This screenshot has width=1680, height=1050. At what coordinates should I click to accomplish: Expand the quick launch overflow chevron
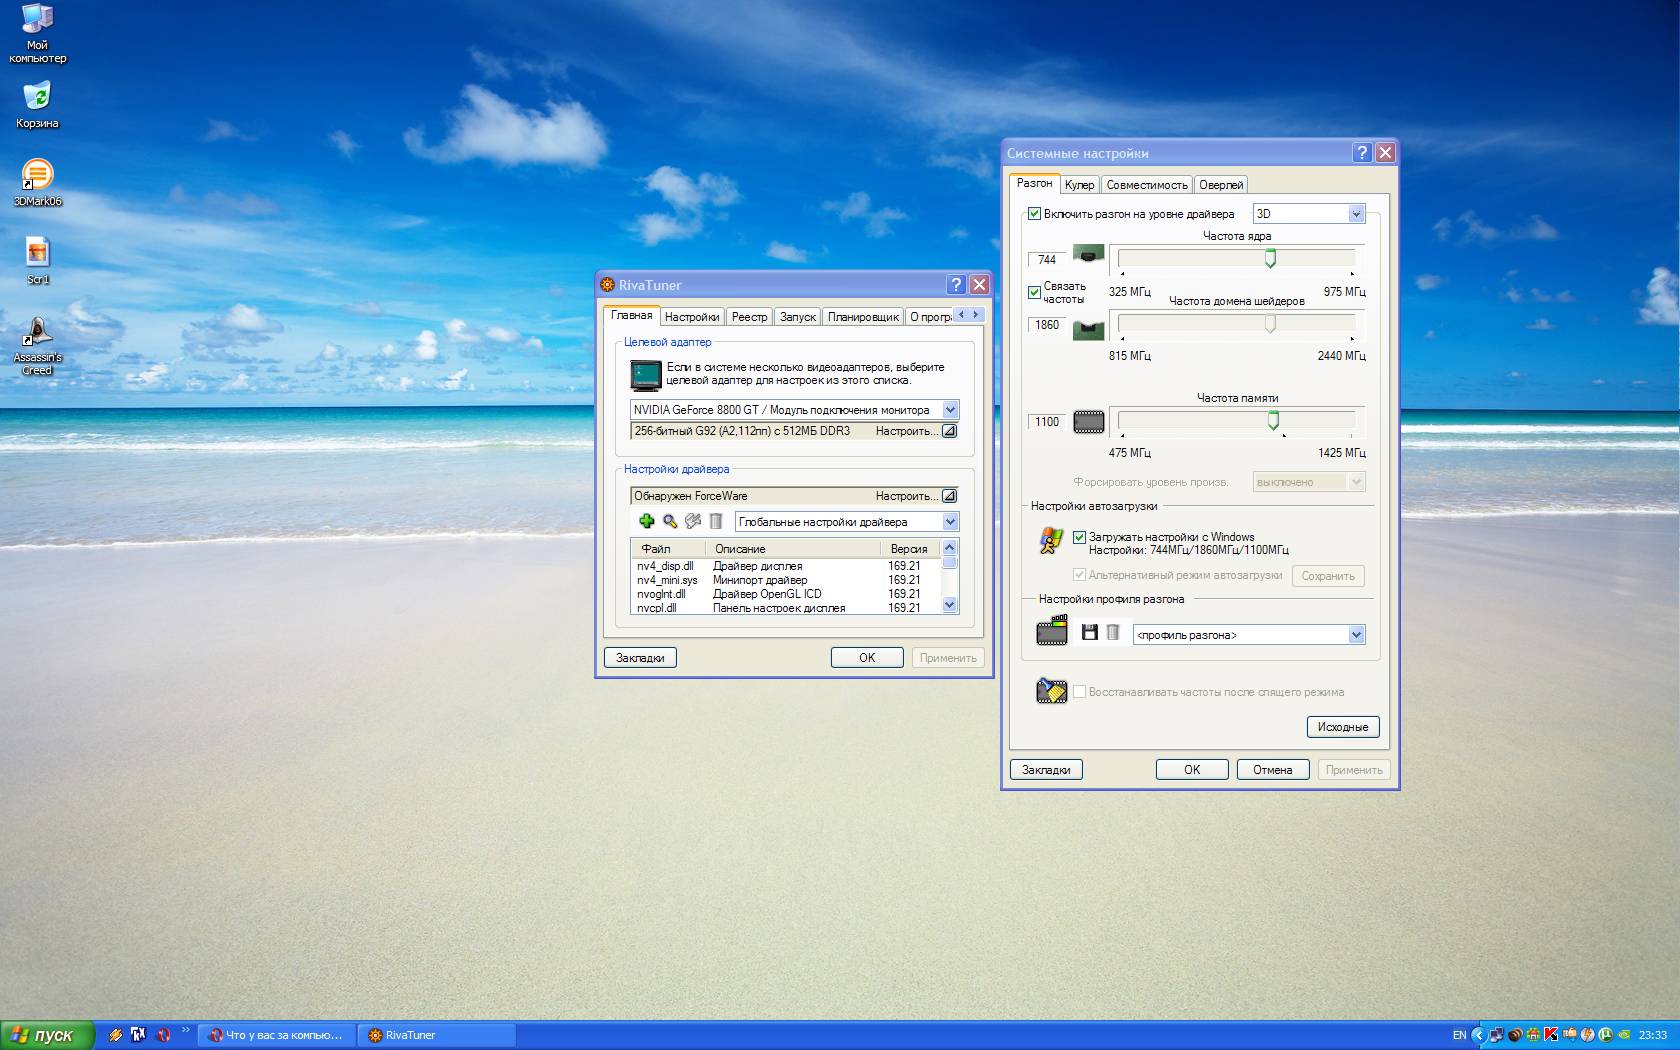point(185,1029)
